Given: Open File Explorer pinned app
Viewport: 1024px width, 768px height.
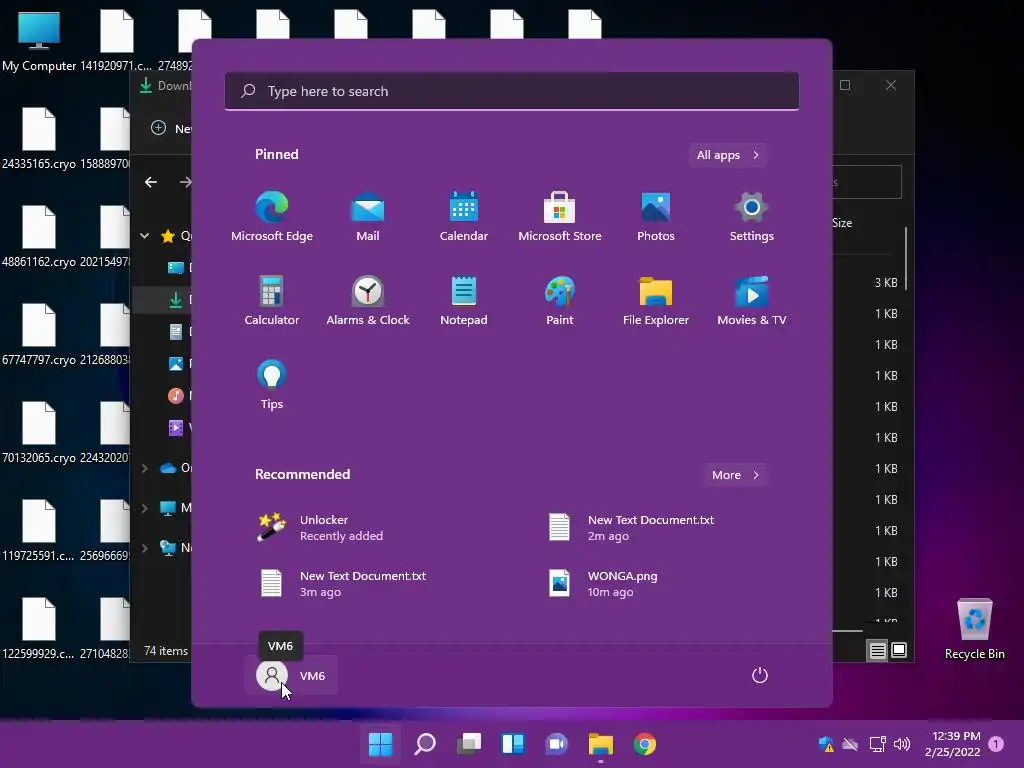Looking at the screenshot, I should coord(656,301).
